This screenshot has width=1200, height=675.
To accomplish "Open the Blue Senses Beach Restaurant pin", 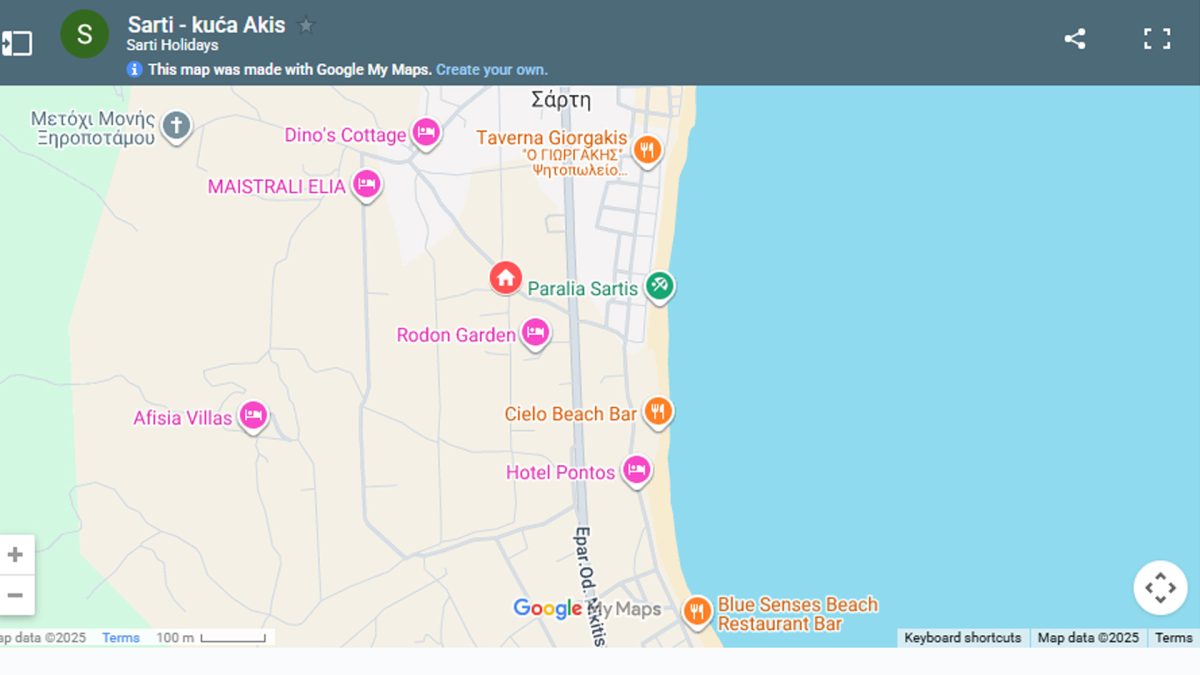I will point(697,609).
